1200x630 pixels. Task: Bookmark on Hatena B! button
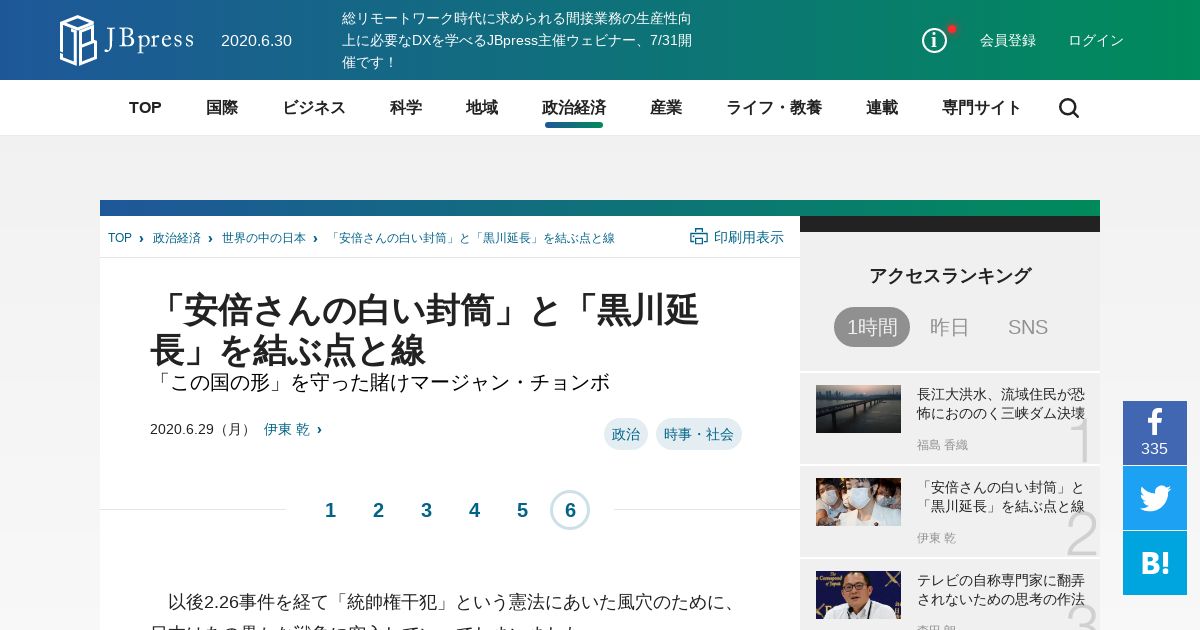[1155, 563]
